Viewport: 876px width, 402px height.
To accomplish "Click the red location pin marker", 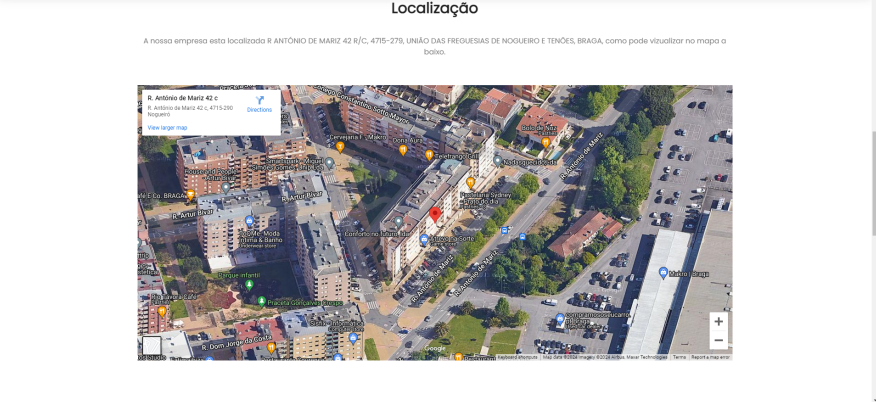I will (435, 214).
